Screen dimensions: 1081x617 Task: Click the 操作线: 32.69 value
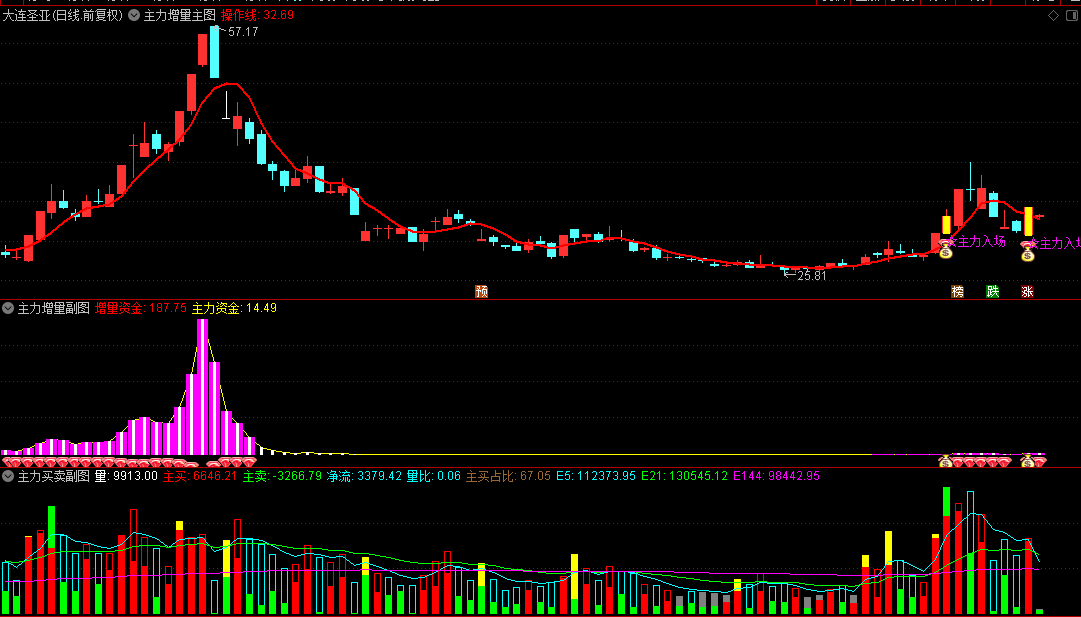(257, 15)
